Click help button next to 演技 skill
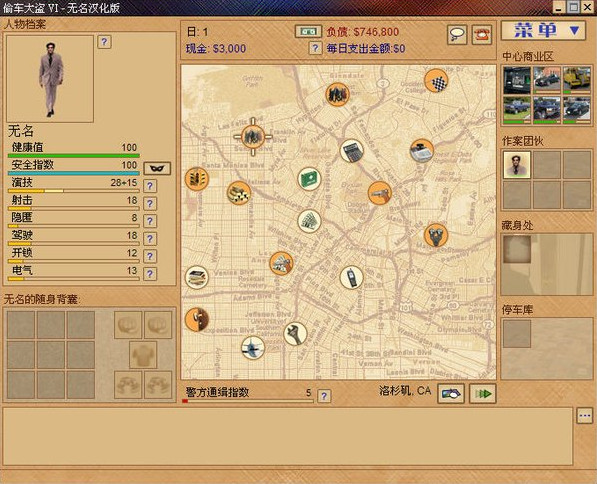 tap(150, 186)
